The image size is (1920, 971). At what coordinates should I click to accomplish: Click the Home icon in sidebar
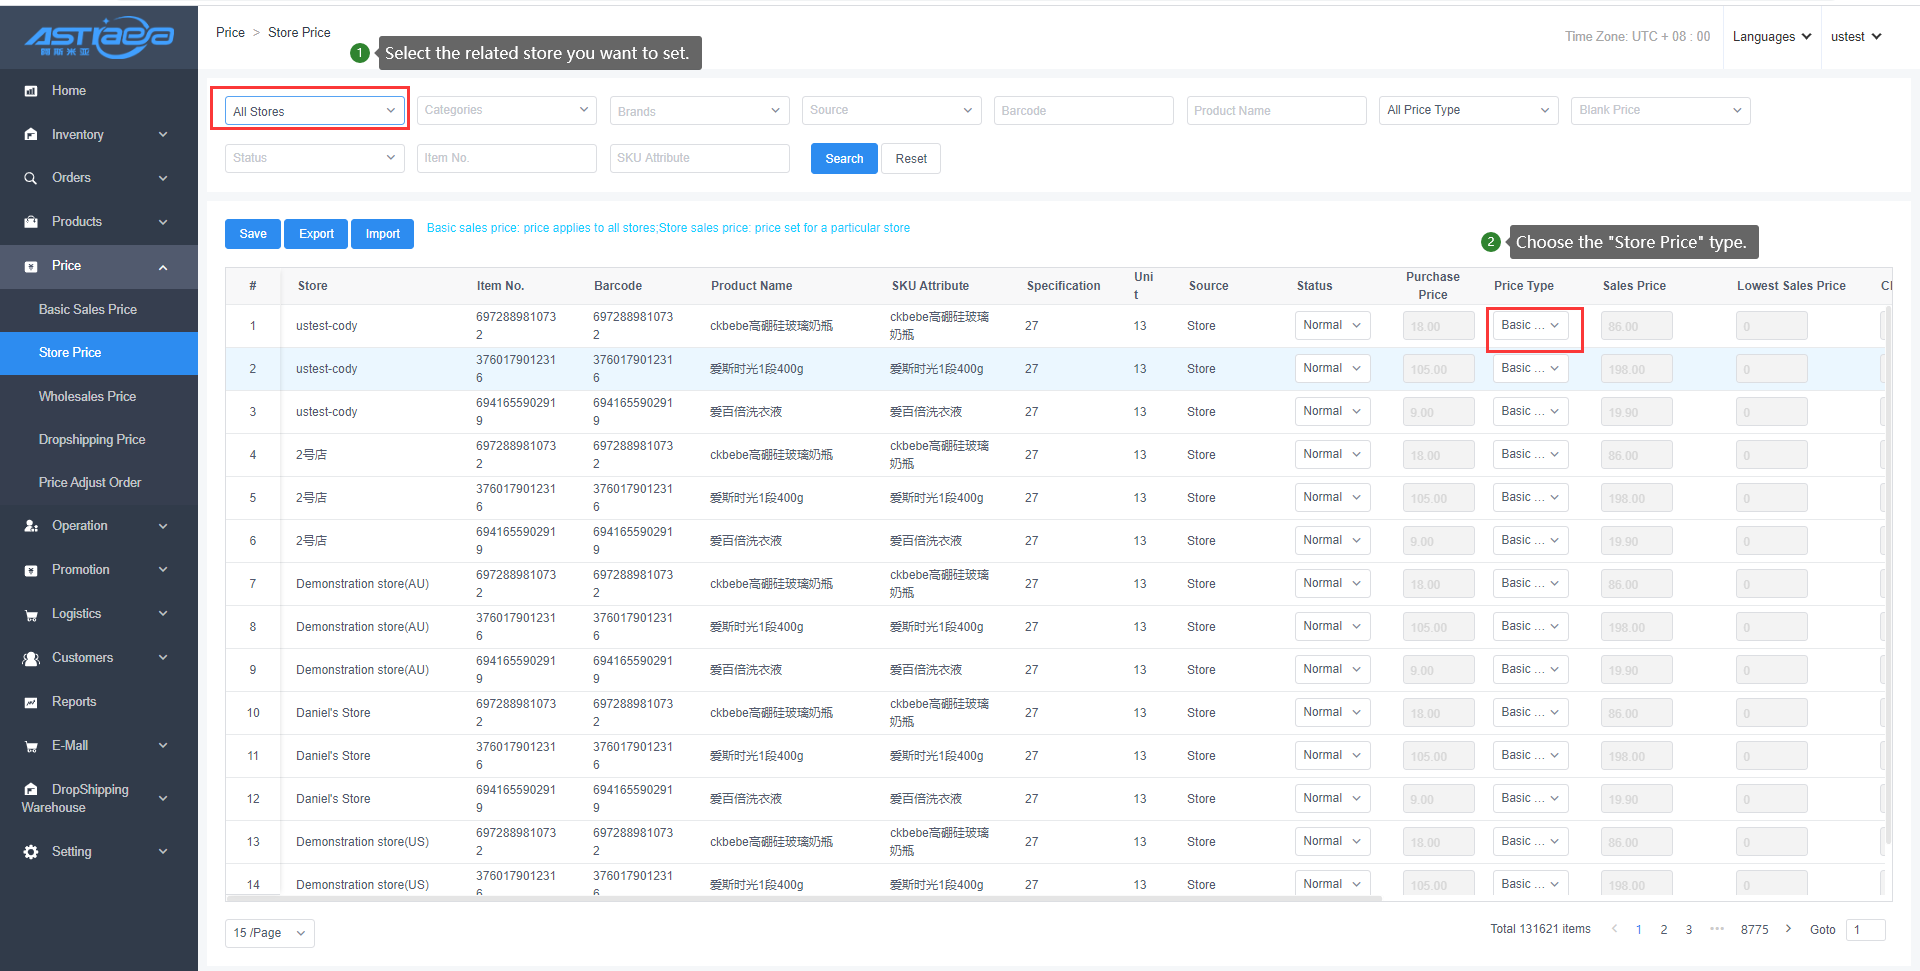point(31,91)
